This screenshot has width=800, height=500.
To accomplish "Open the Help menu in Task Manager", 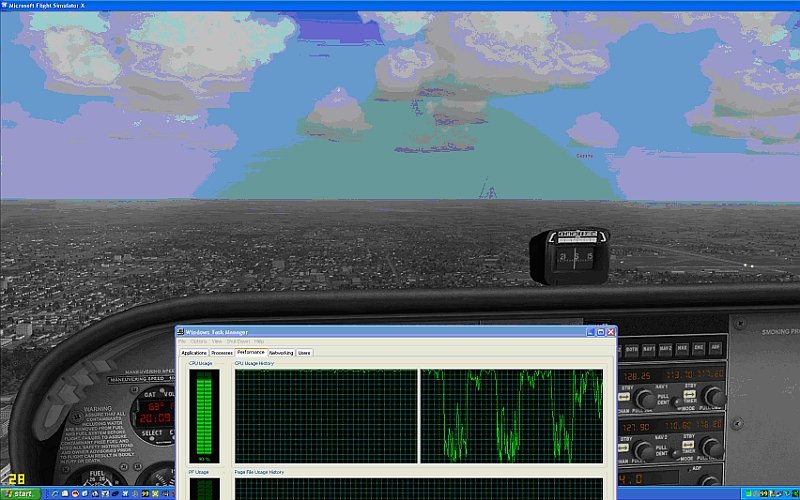I will (x=259, y=341).
